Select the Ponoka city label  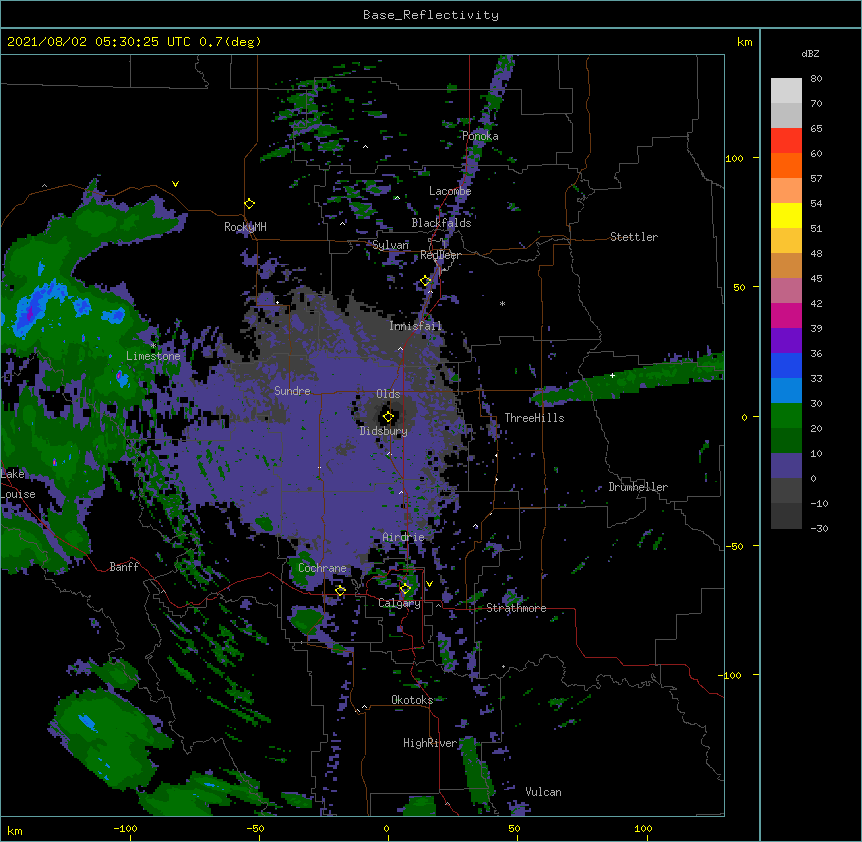coord(480,136)
